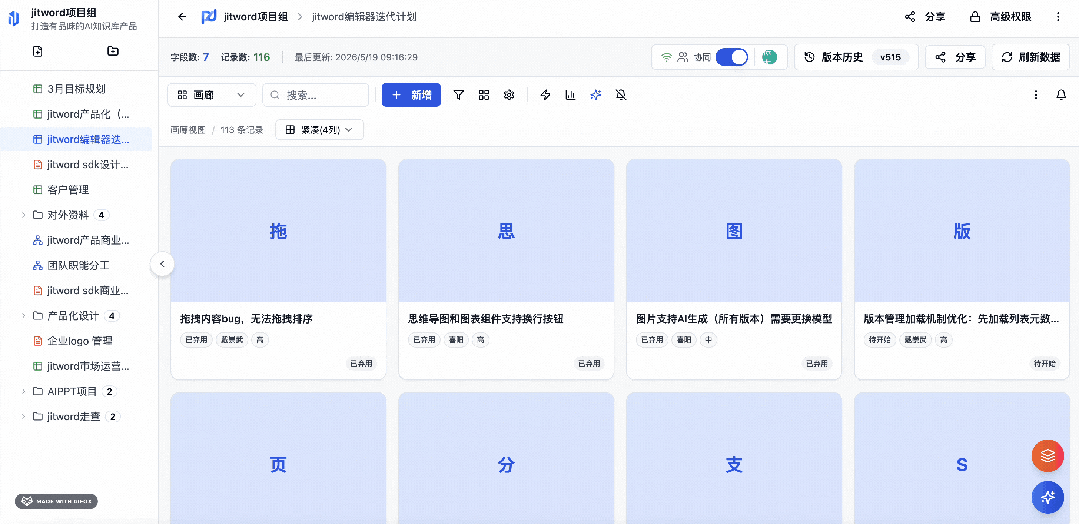Click the AI sparkle toolbar icon
This screenshot has height=524, width=1079.
click(596, 95)
